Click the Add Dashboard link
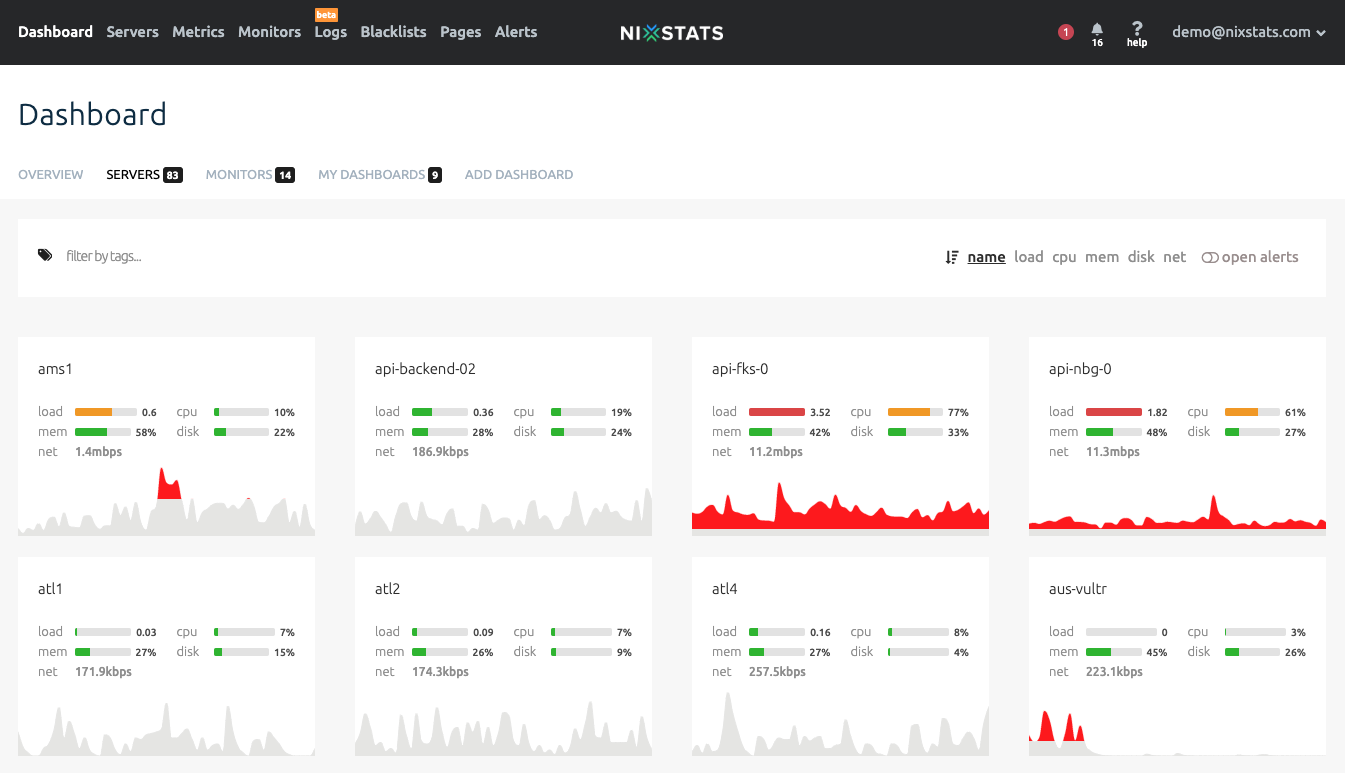1345x773 pixels. pyautogui.click(x=518, y=175)
